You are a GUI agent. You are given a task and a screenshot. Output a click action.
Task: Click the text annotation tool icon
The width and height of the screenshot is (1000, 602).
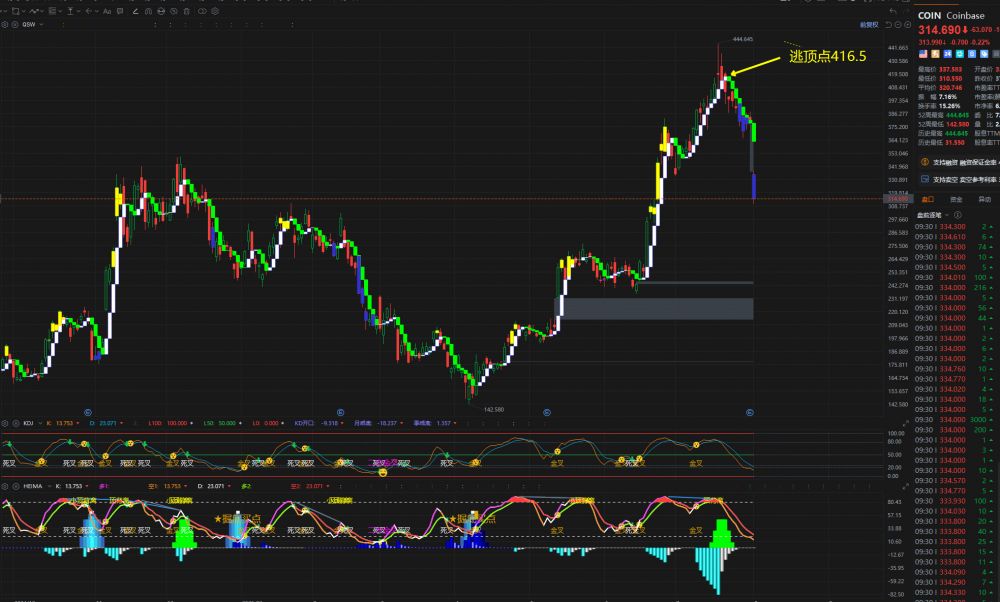(x=107, y=11)
